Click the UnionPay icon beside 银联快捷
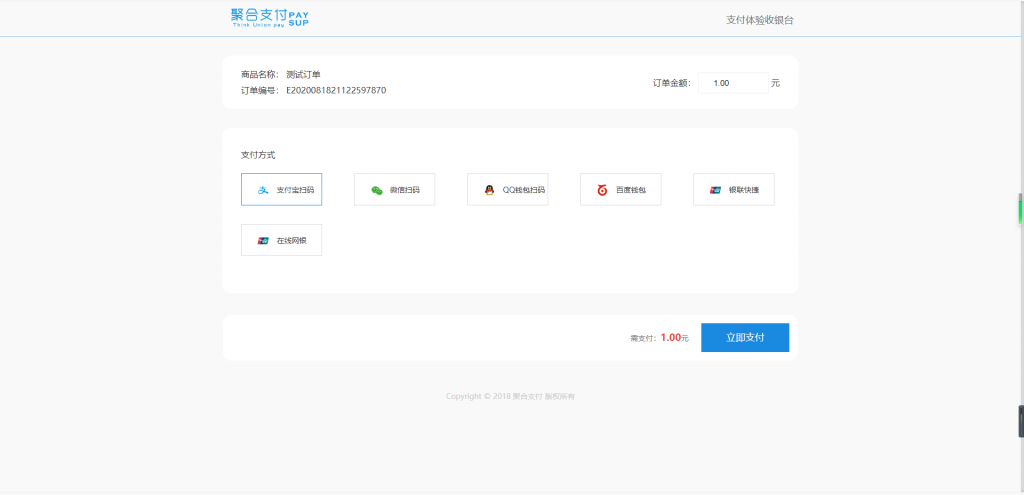This screenshot has width=1024, height=495. tap(715, 190)
